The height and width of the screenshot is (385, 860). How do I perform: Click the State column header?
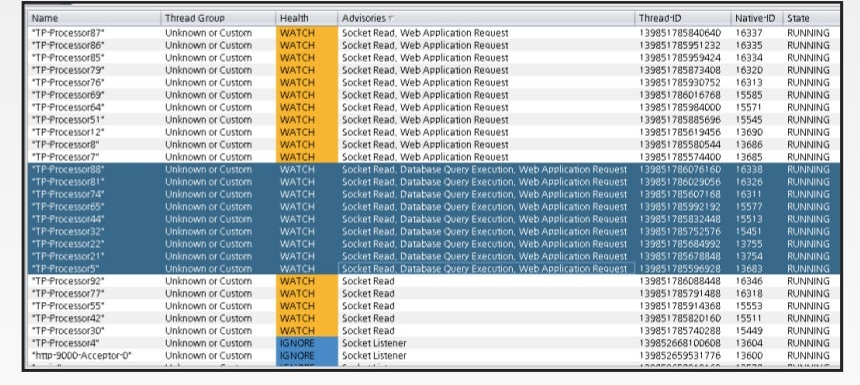pyautogui.click(x=811, y=18)
